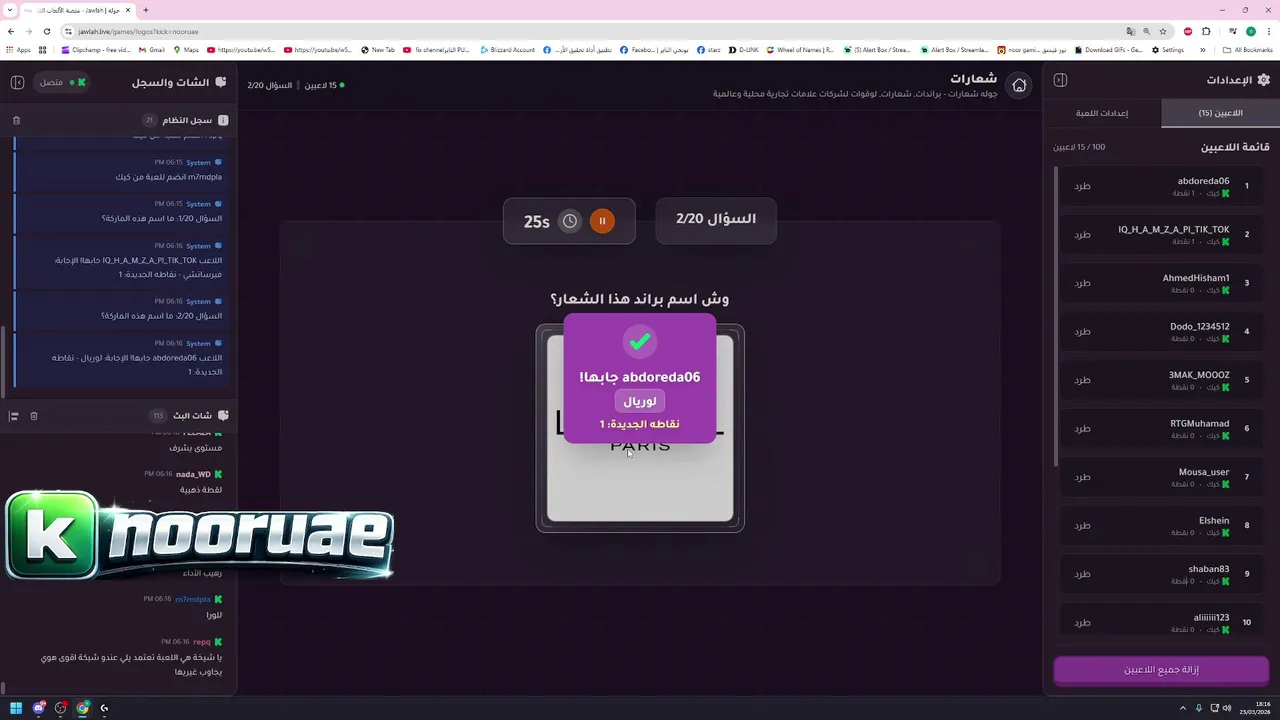
Task: Open the Gmail bookmark
Action: [x=152, y=50]
